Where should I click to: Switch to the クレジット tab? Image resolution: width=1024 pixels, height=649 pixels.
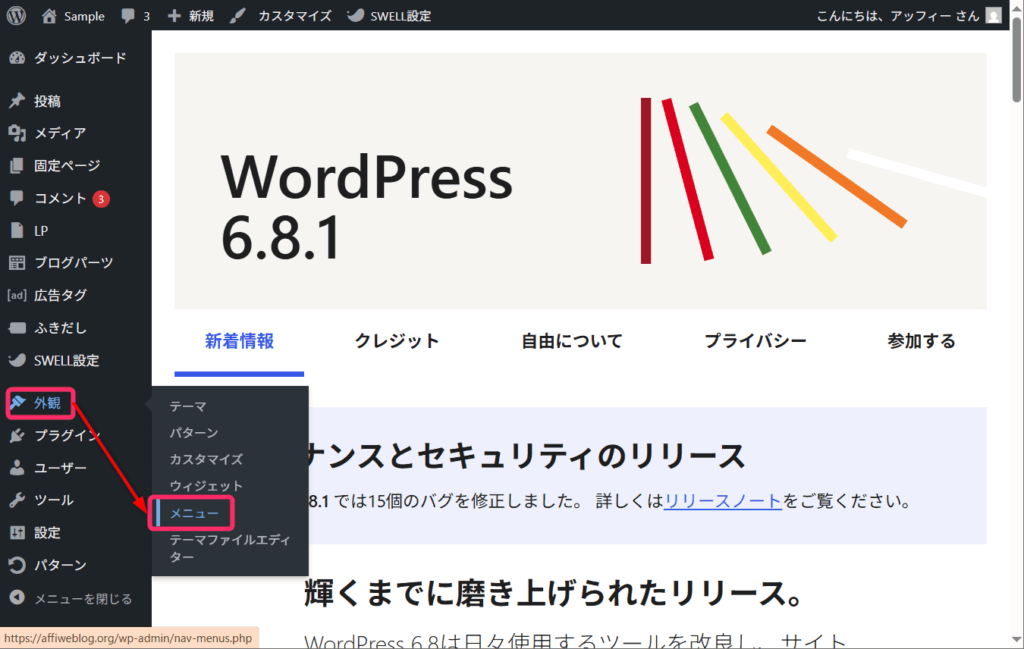pos(397,341)
